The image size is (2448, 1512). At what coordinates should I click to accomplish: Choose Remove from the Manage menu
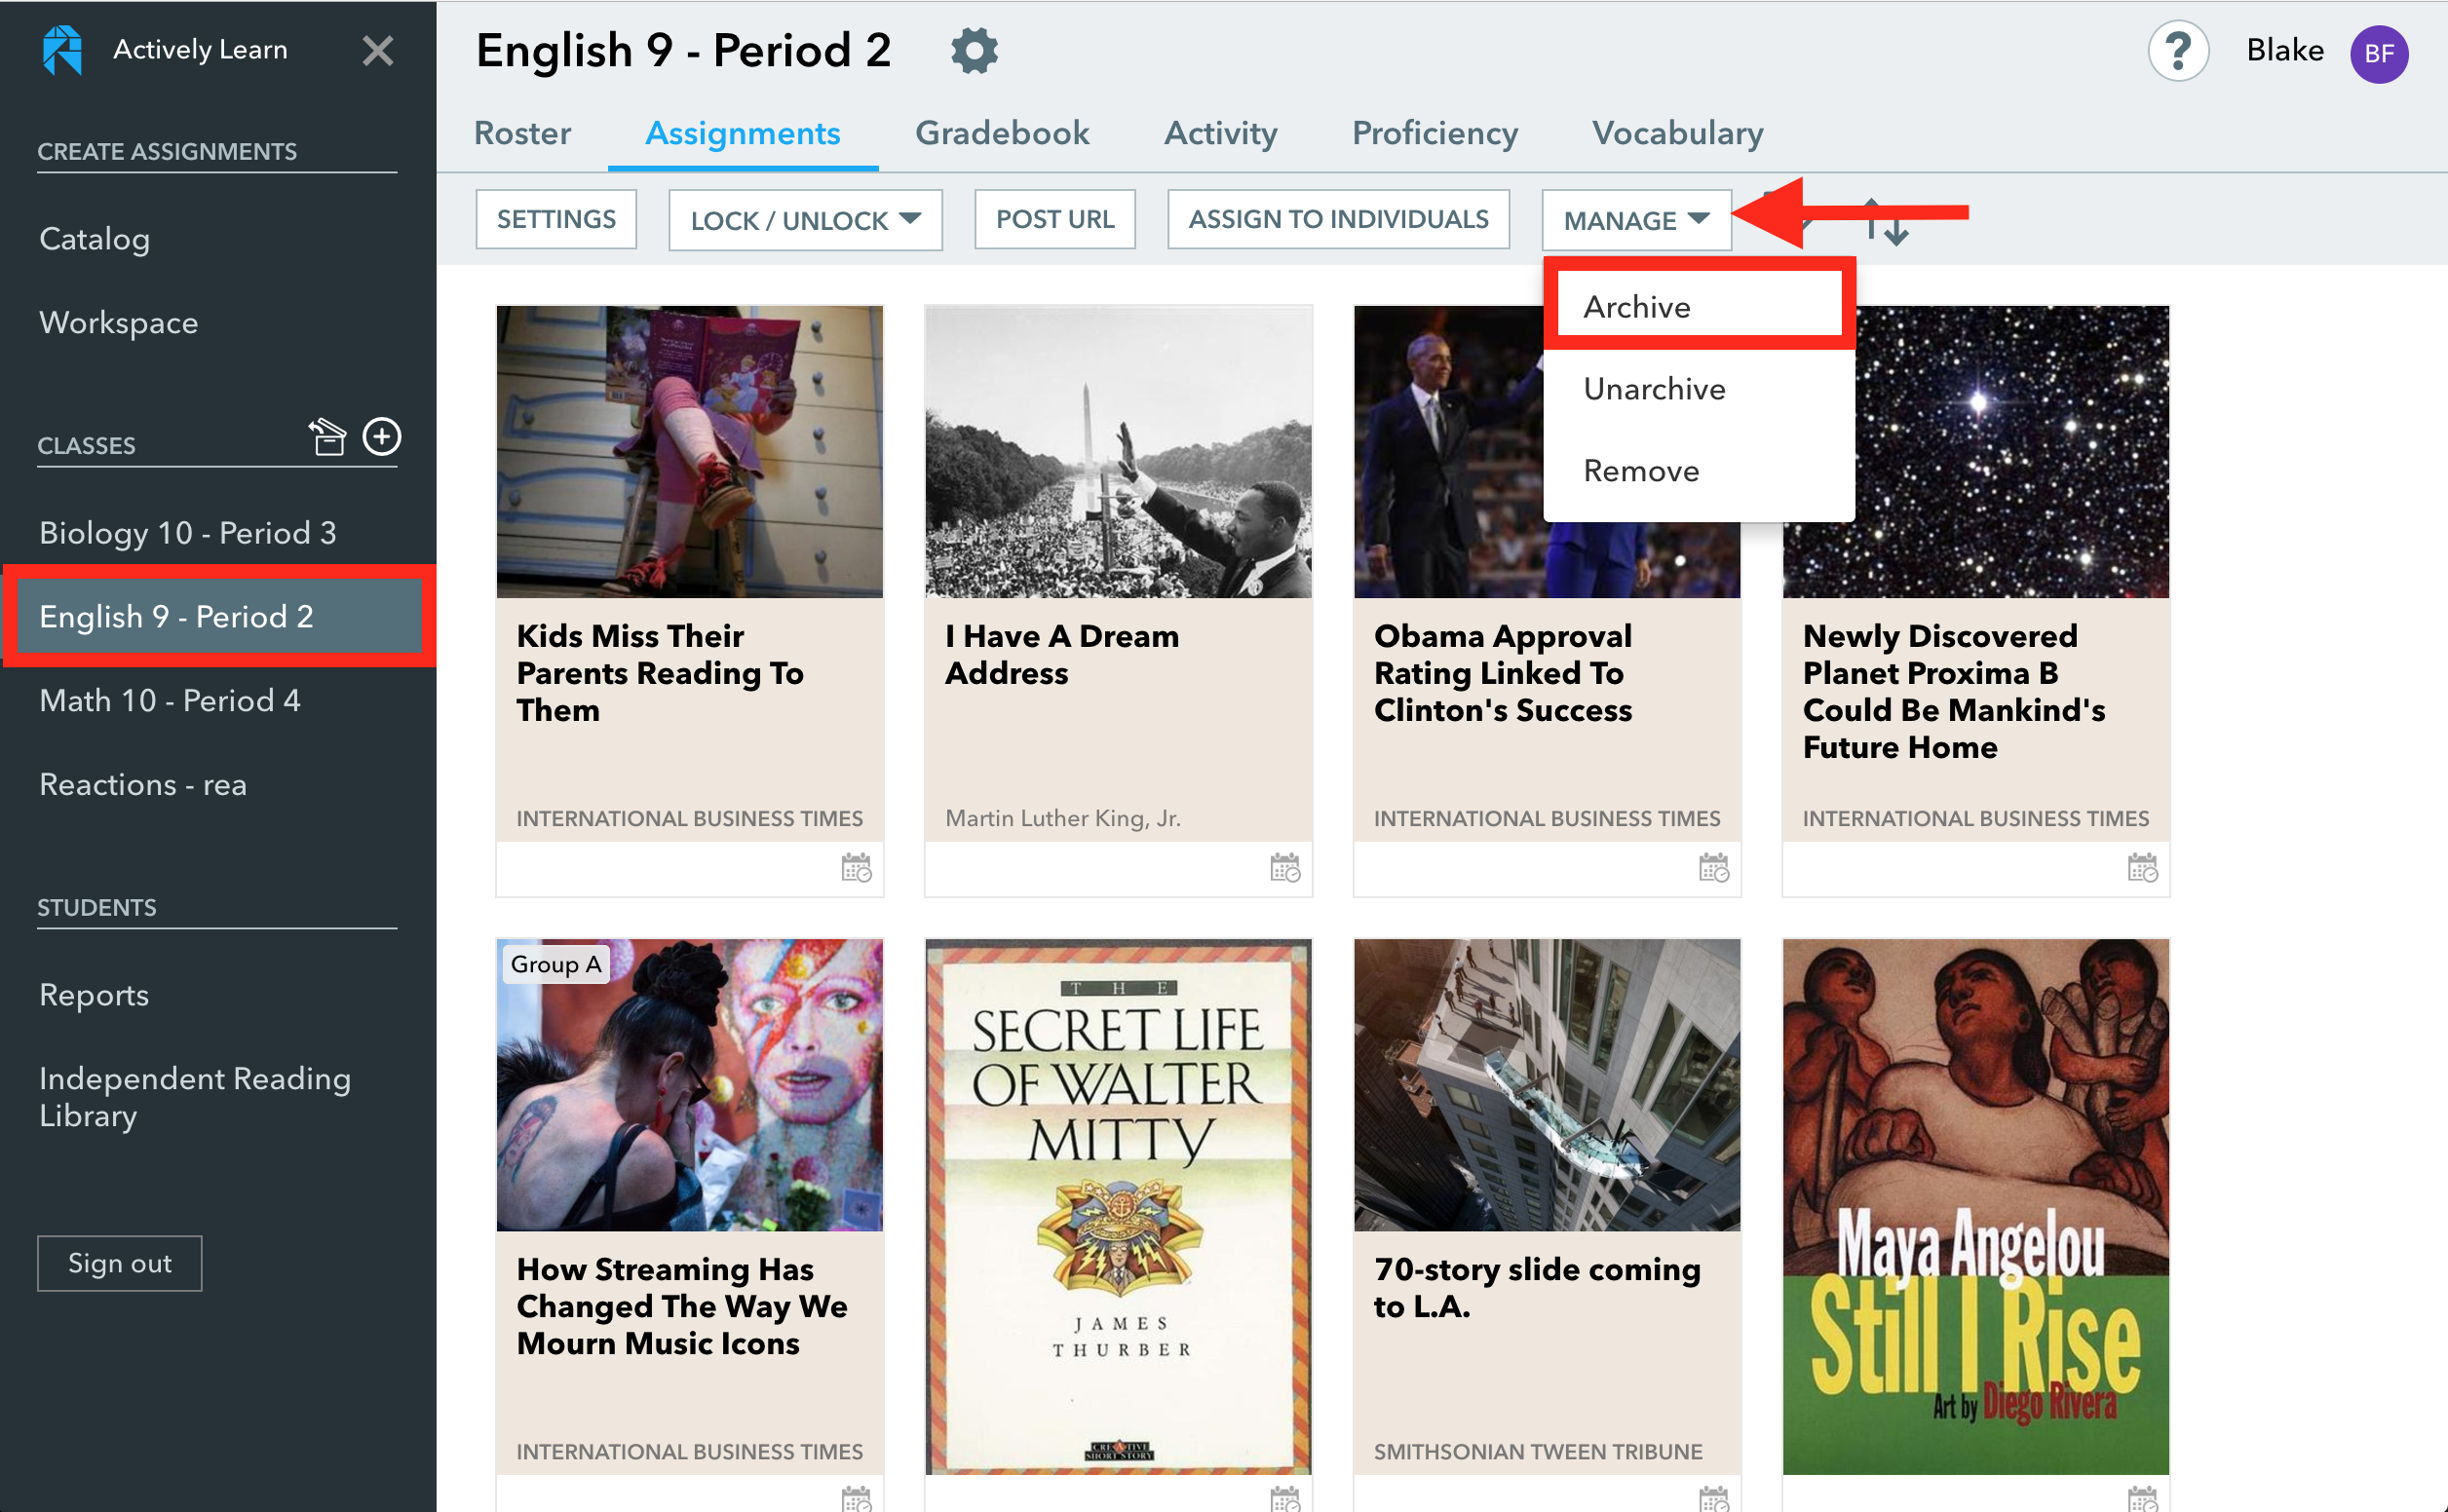tap(1699, 471)
